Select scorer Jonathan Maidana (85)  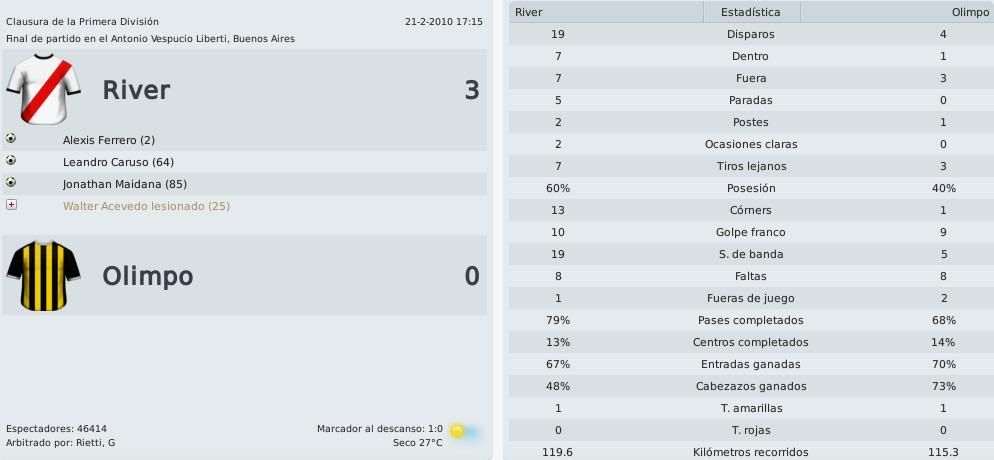125,184
